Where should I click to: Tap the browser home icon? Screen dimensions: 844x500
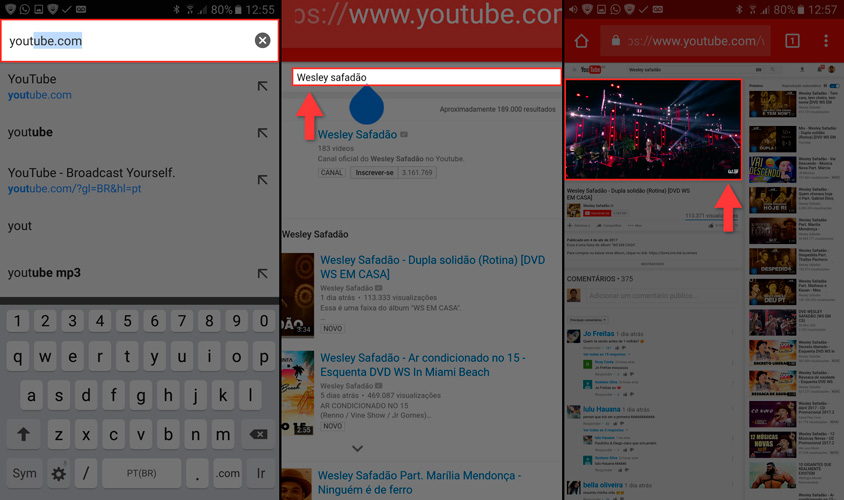tap(581, 41)
